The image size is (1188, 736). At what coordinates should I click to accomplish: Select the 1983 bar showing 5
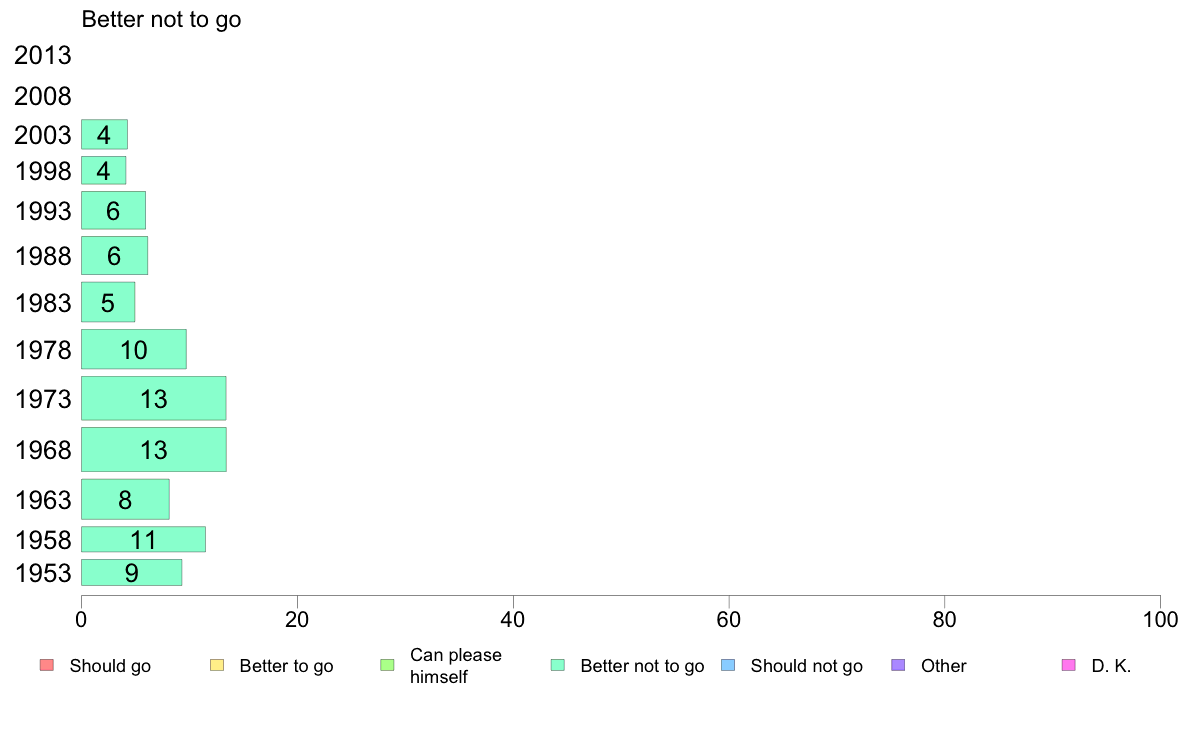[108, 302]
